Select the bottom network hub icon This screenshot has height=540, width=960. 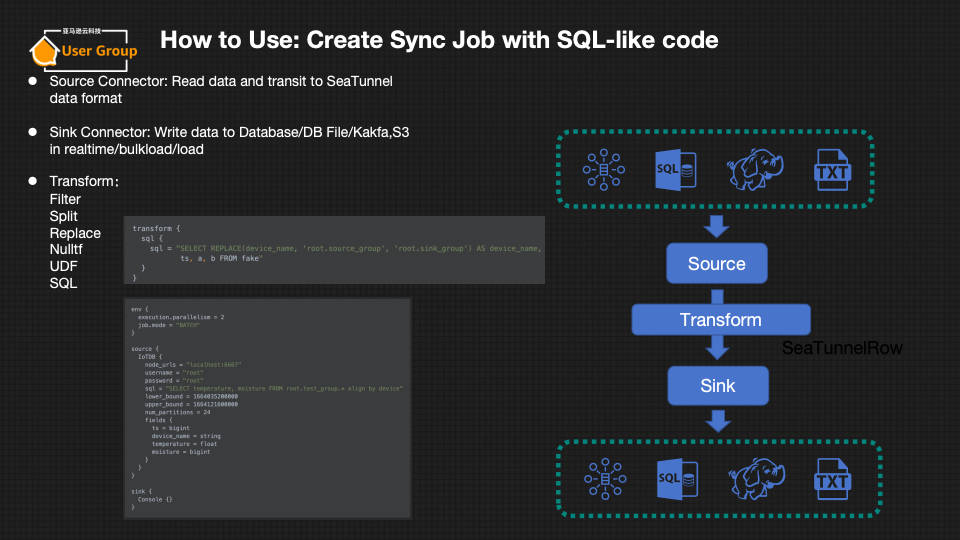605,479
